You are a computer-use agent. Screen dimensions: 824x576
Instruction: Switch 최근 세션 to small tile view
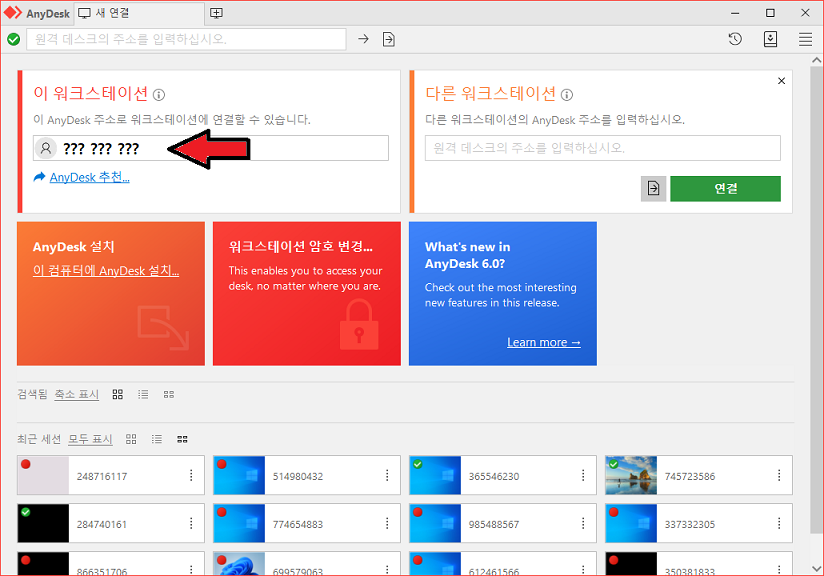[182, 439]
